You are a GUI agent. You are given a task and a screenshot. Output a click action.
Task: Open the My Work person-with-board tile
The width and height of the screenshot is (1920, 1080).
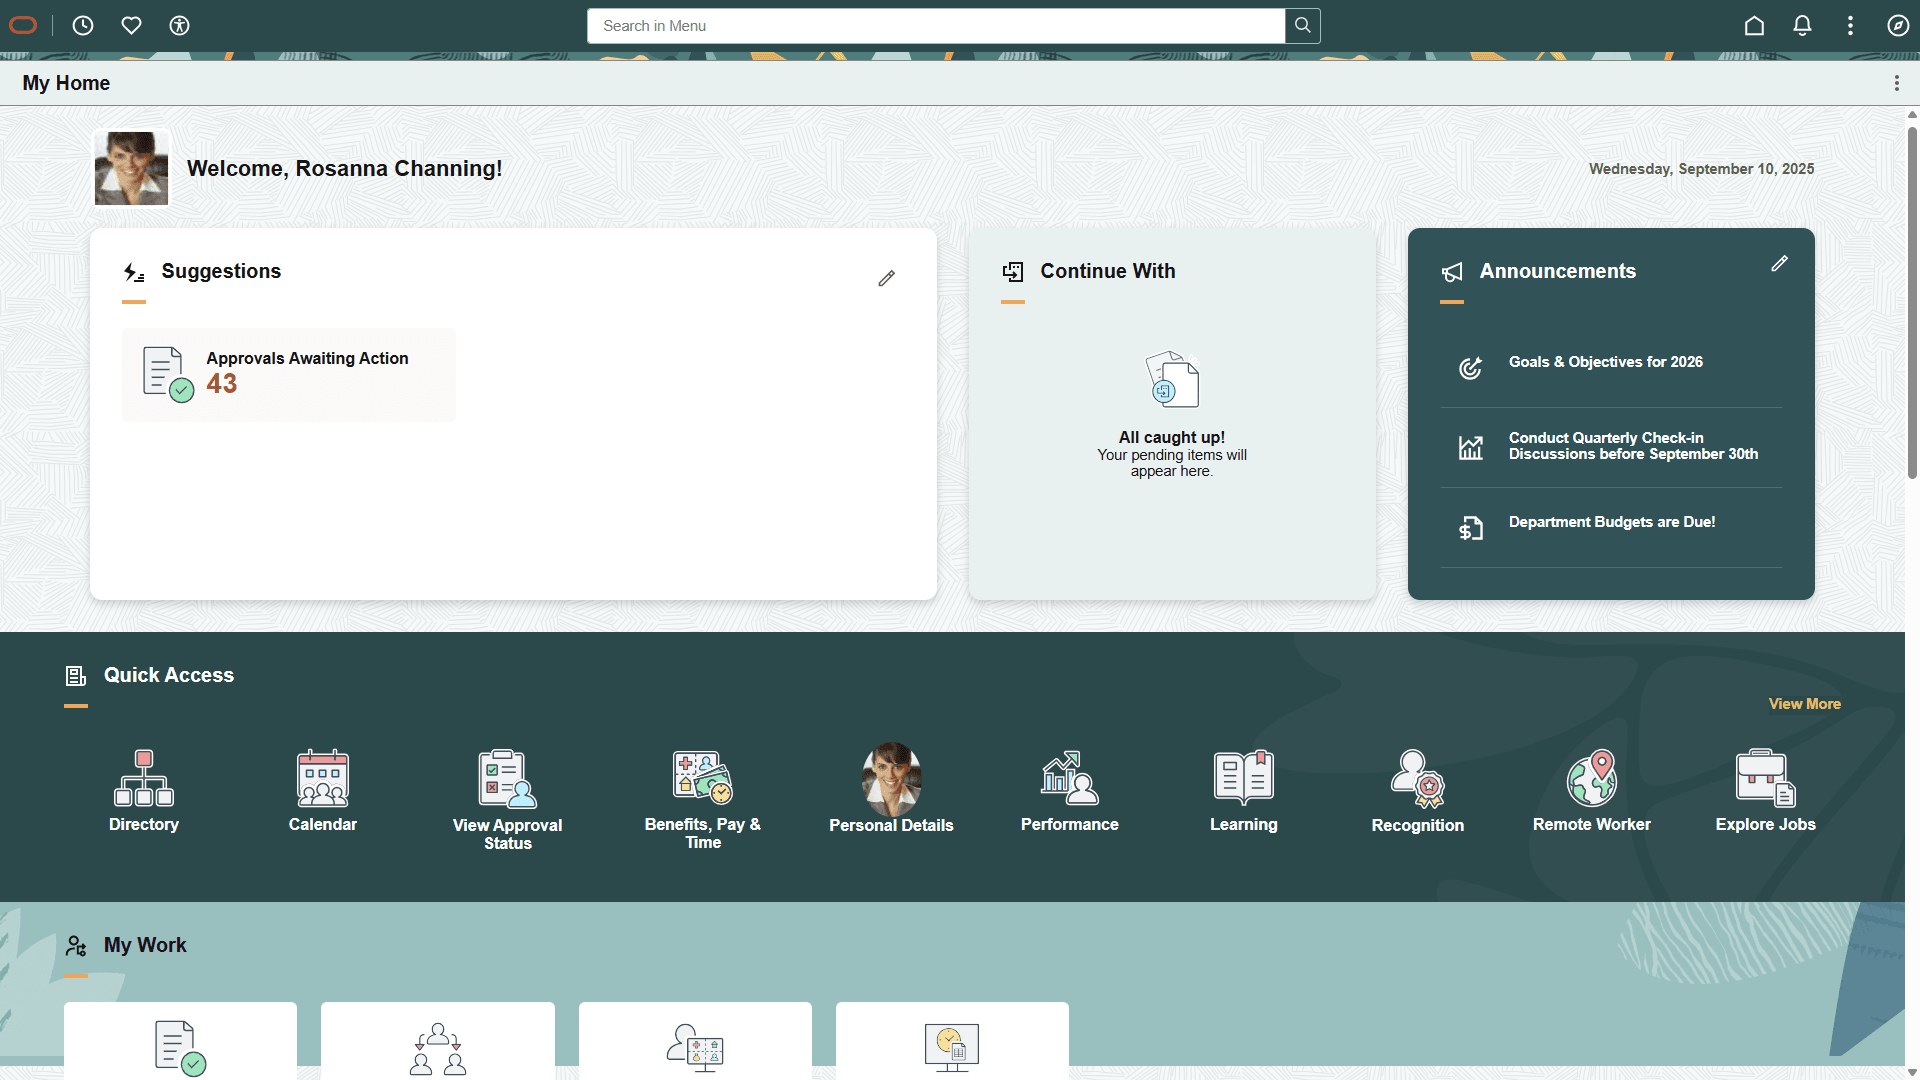tap(695, 1040)
